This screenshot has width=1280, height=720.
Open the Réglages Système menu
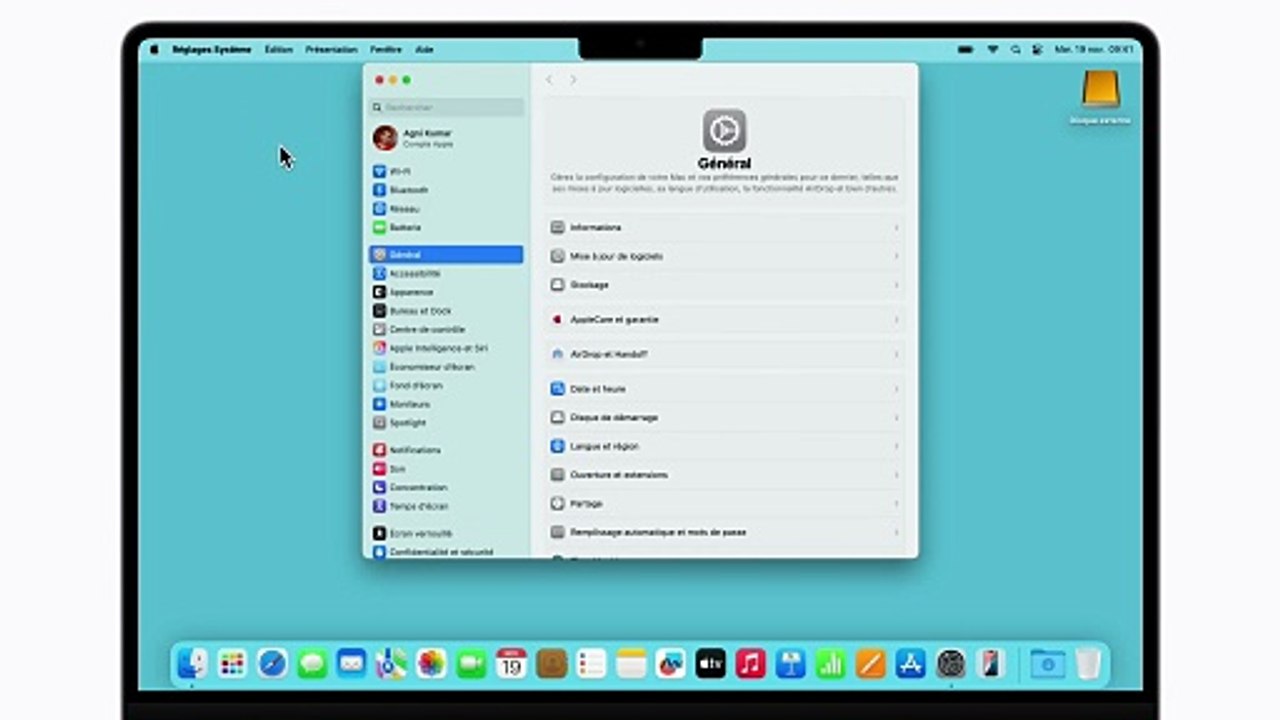click(x=212, y=49)
